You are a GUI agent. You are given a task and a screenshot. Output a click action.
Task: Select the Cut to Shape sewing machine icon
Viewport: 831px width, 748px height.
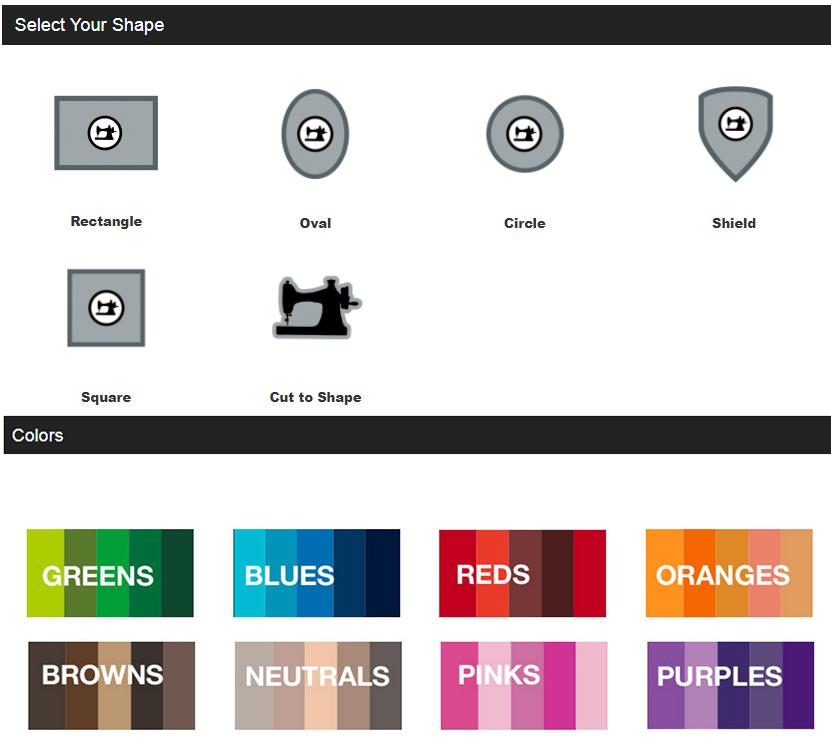315,308
